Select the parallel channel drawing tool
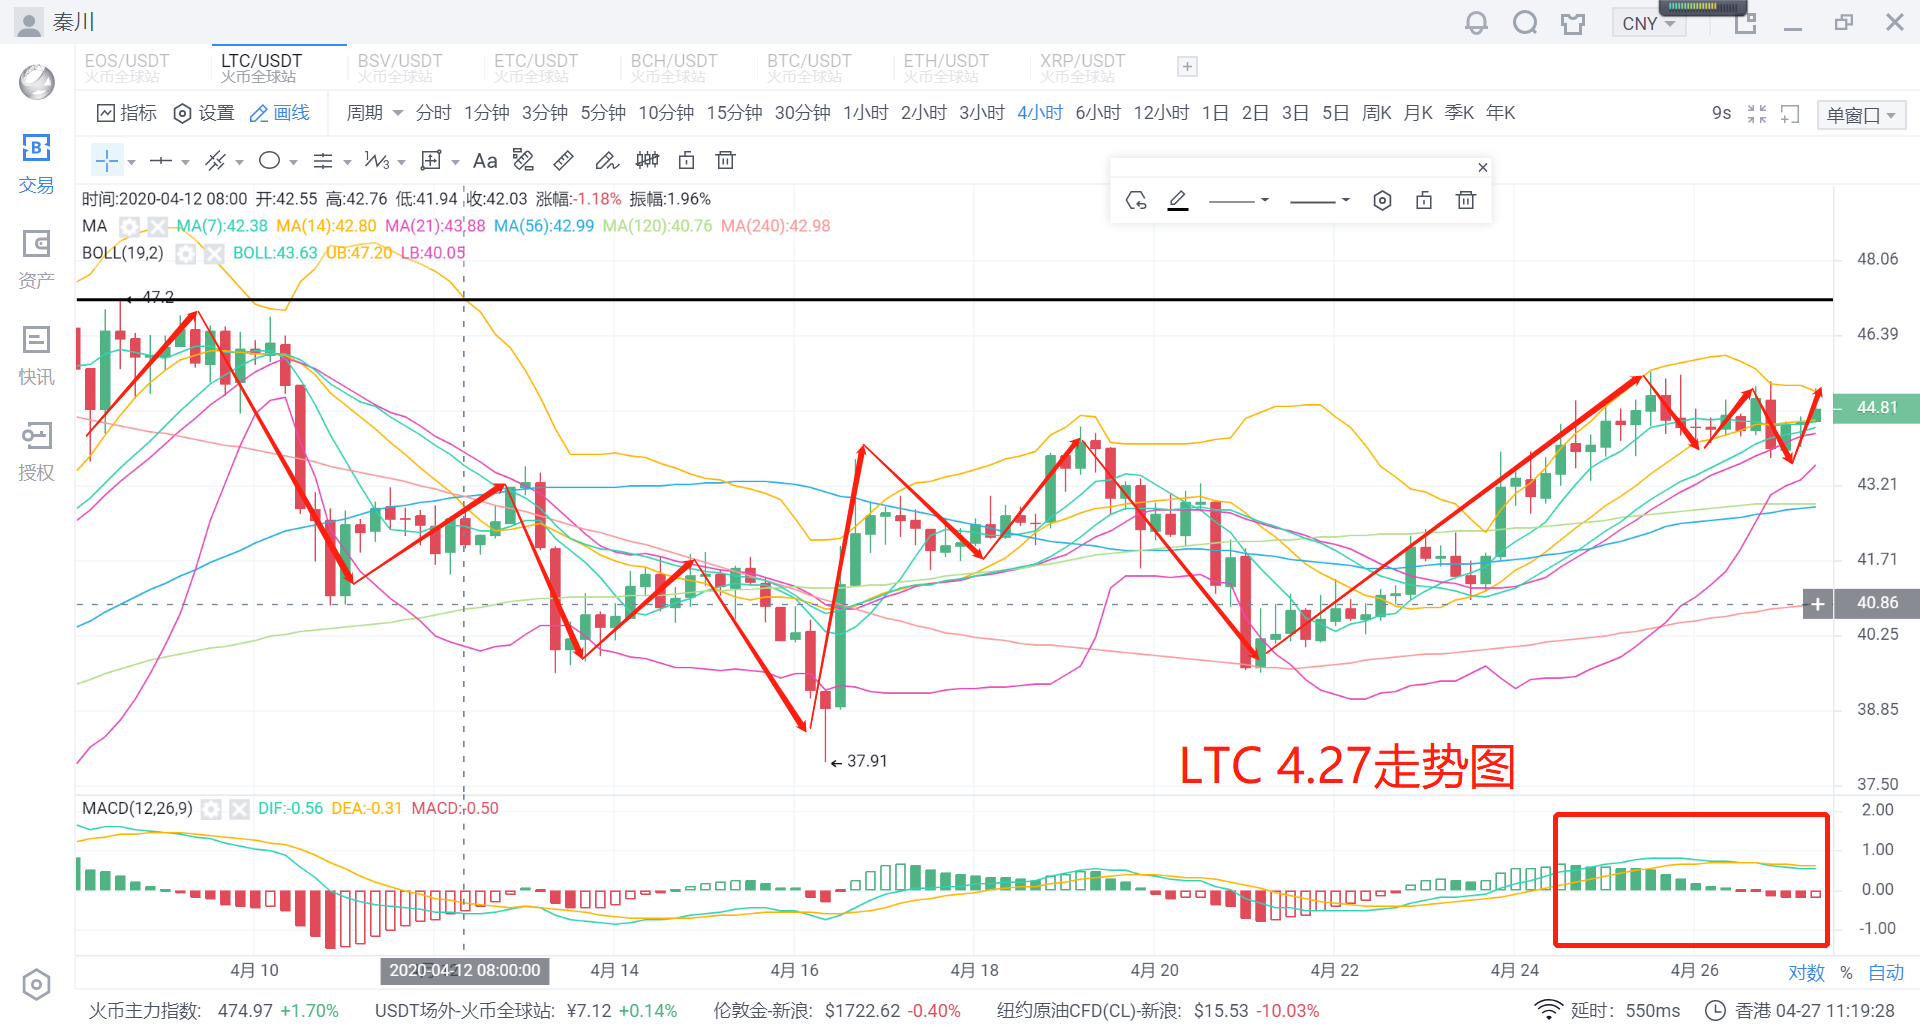This screenshot has height=1033, width=1920. pos(215,160)
